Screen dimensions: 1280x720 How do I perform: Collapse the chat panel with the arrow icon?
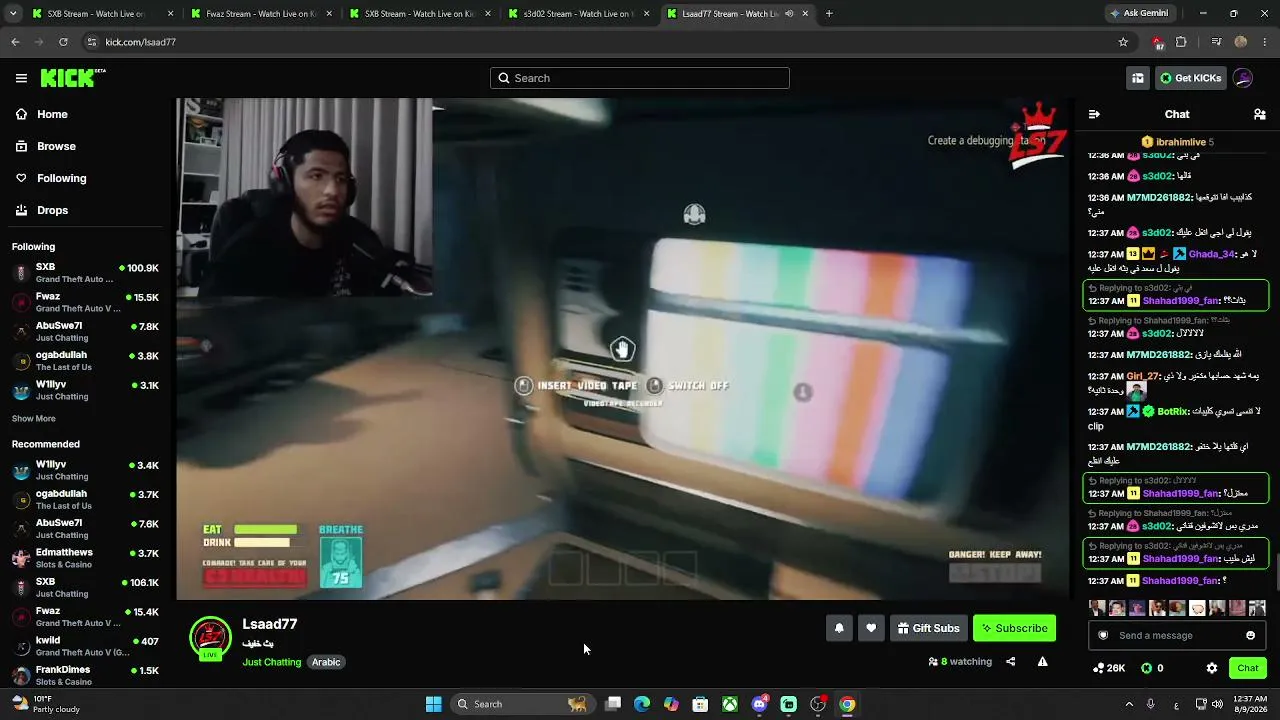[x=1094, y=114]
